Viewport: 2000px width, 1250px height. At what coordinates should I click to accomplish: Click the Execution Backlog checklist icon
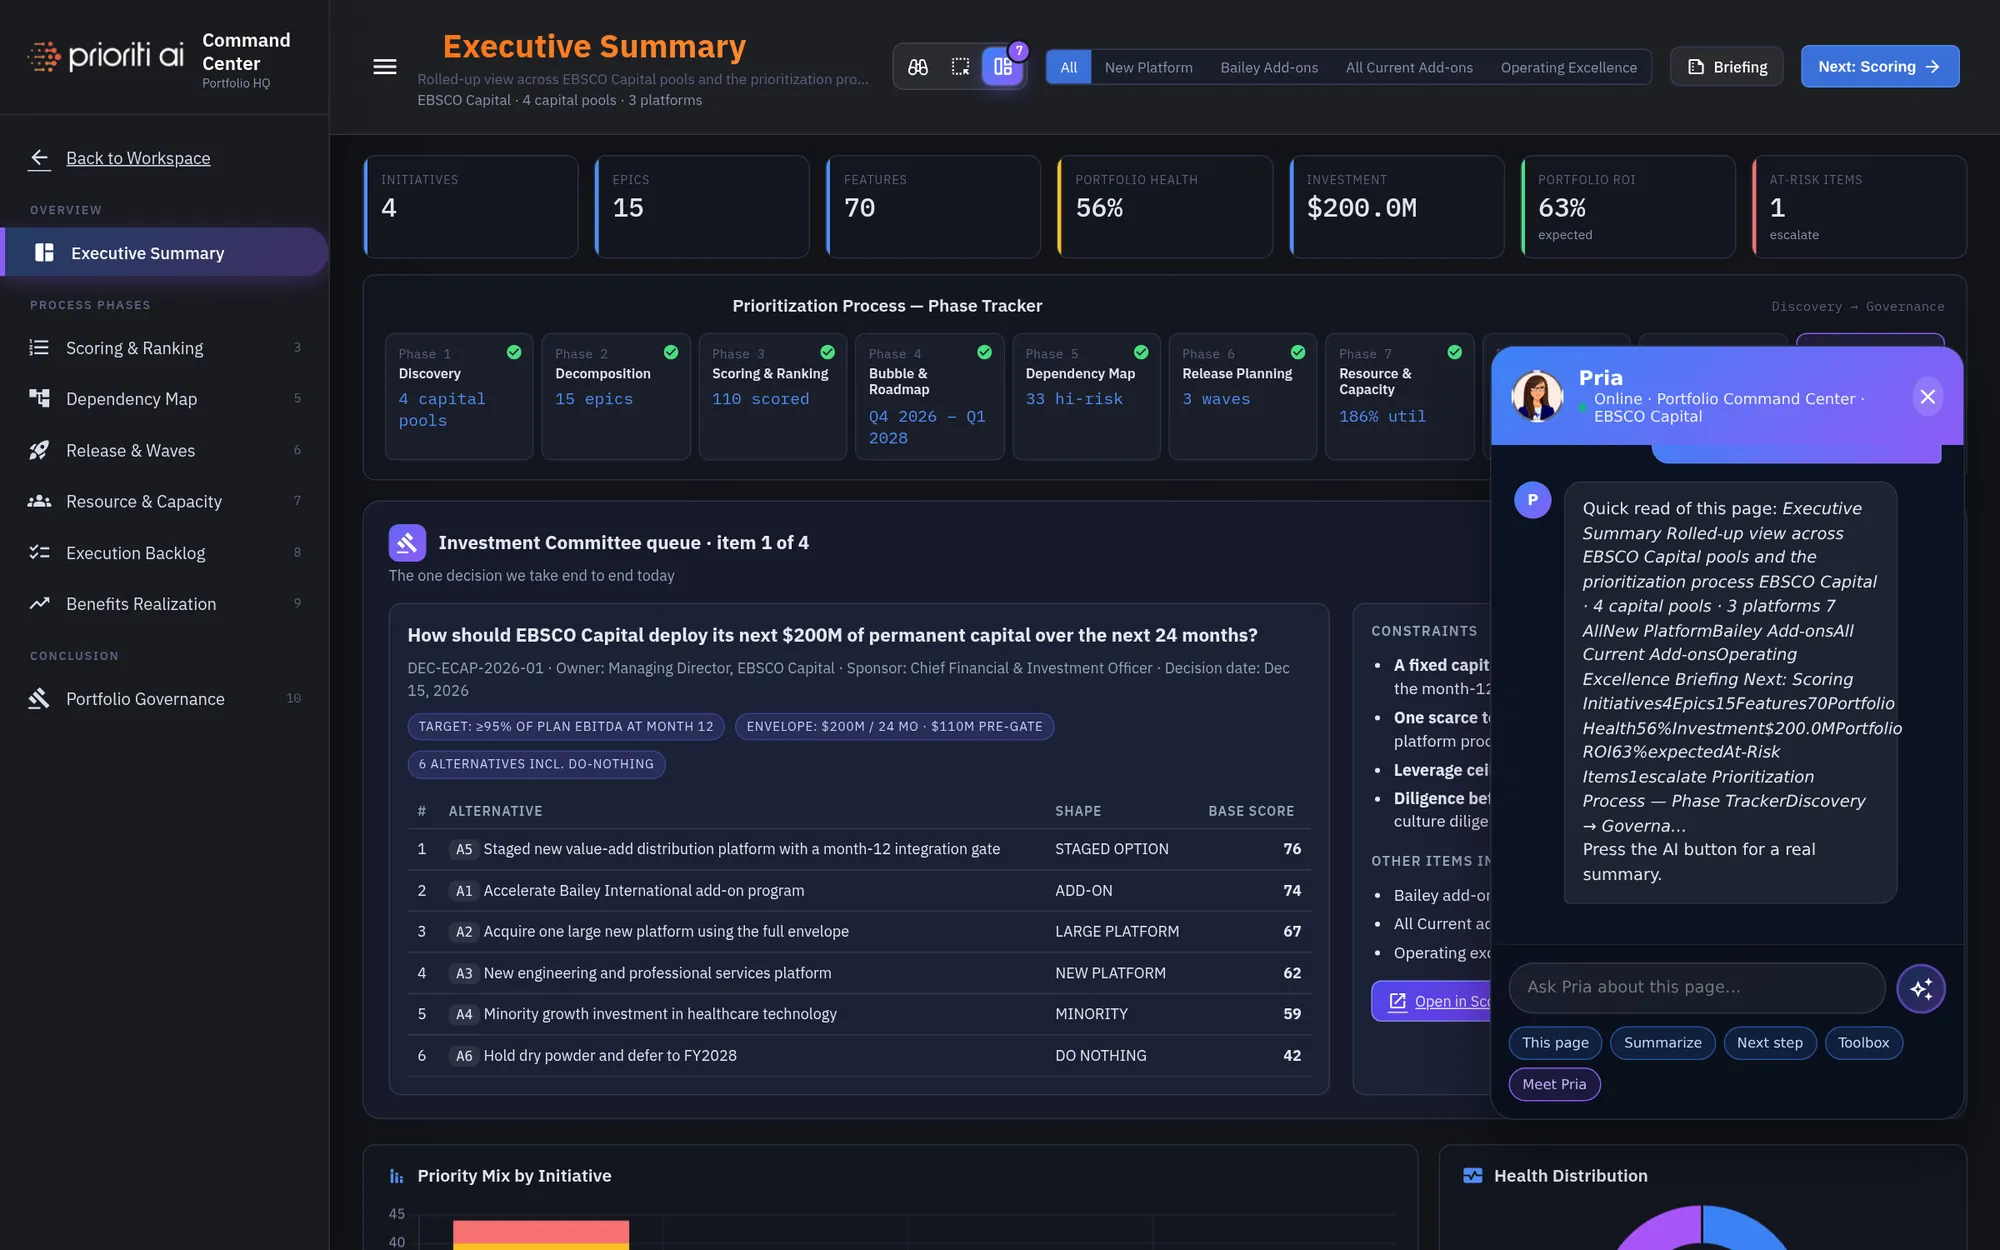point(39,553)
